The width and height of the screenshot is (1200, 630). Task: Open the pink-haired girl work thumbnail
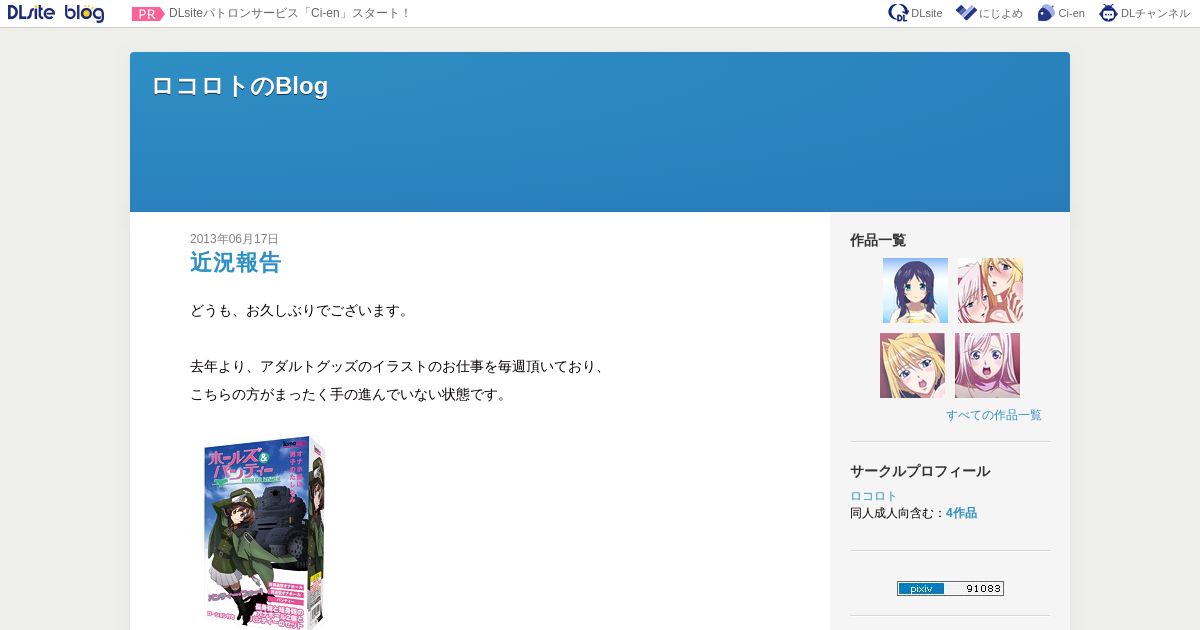click(987, 365)
